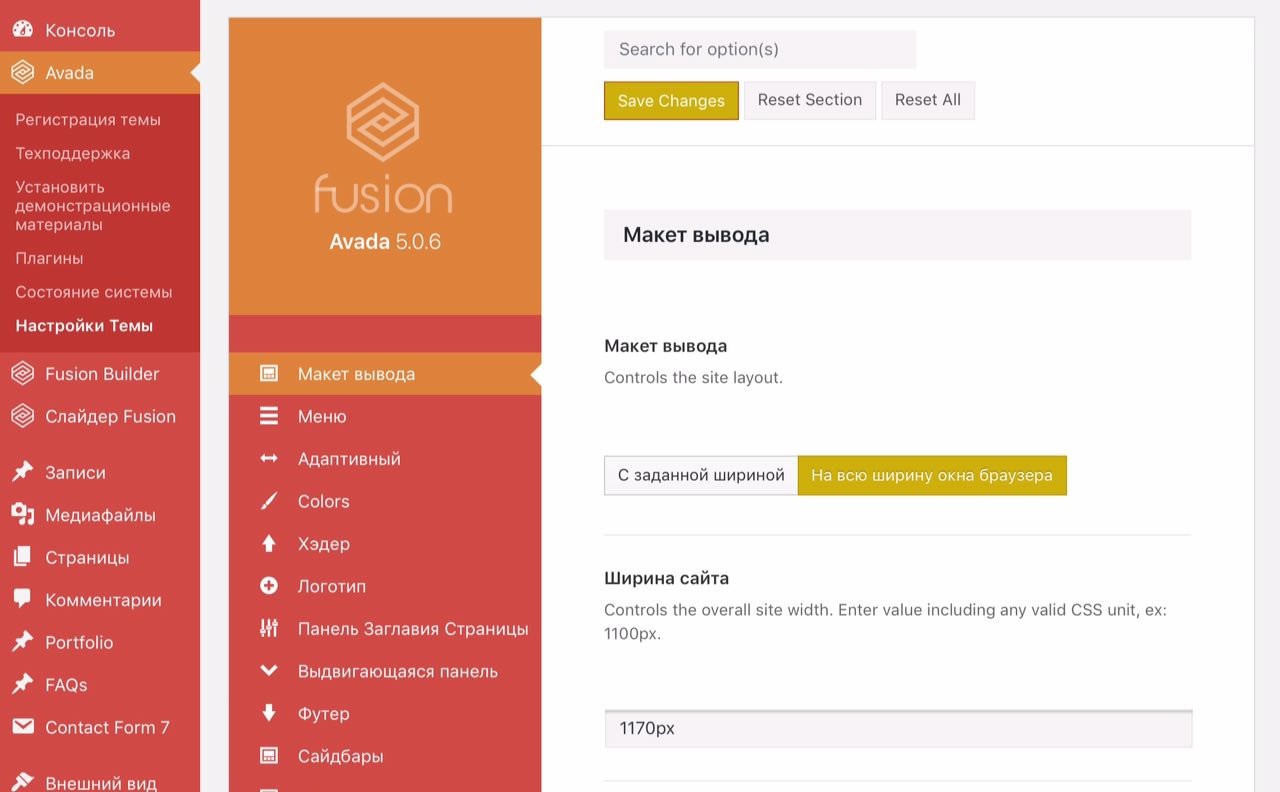Click the Fusion Builder sidebar icon
Viewport: 1280px width, 792px height.
pos(22,374)
